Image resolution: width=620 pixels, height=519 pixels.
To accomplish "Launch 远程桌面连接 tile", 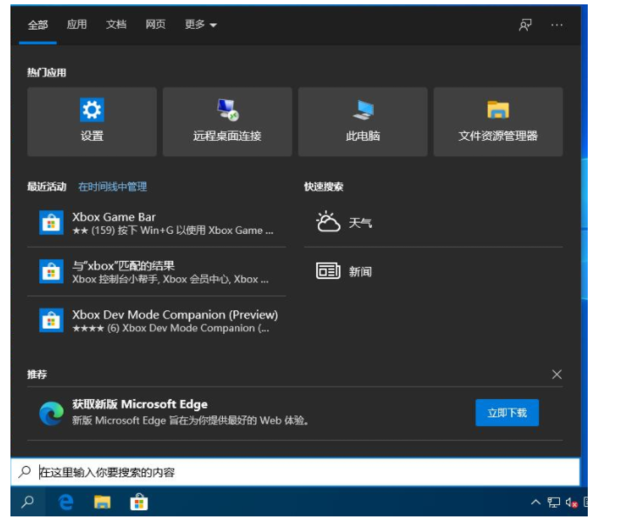I will [x=227, y=121].
